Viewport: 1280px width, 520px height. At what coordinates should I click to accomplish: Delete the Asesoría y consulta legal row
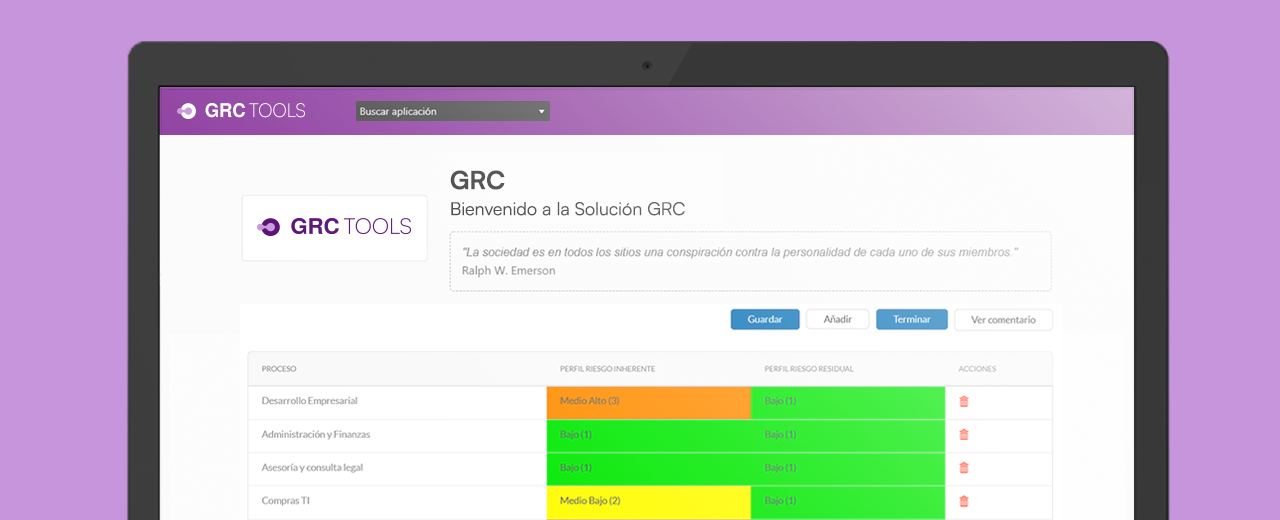(964, 468)
